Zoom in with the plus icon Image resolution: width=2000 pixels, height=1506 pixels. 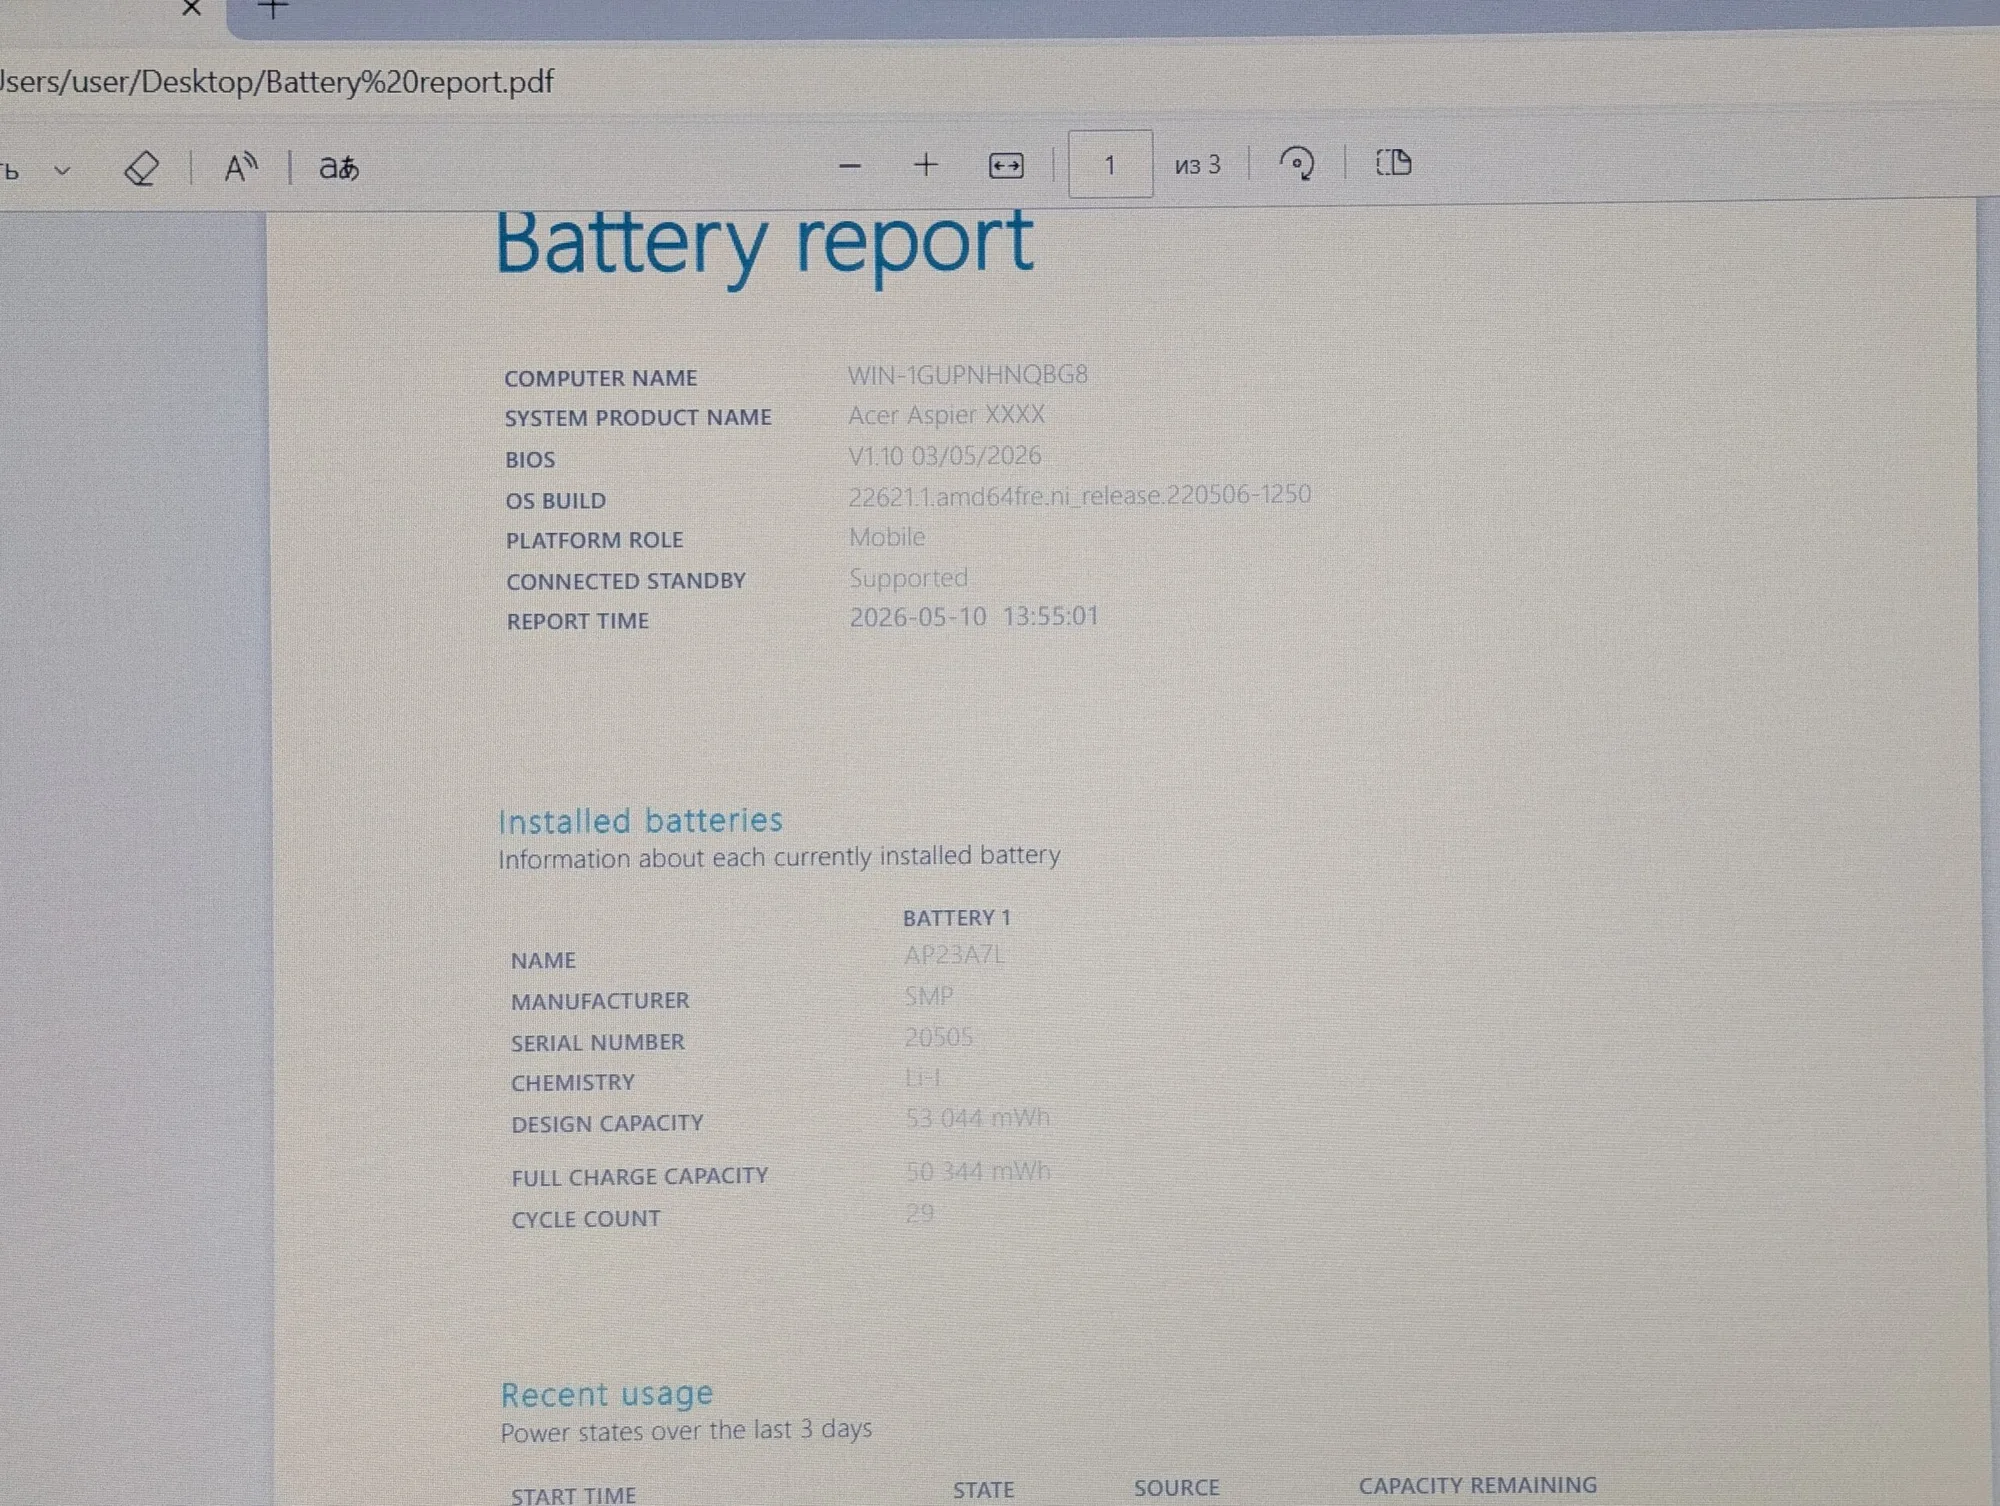click(x=926, y=165)
